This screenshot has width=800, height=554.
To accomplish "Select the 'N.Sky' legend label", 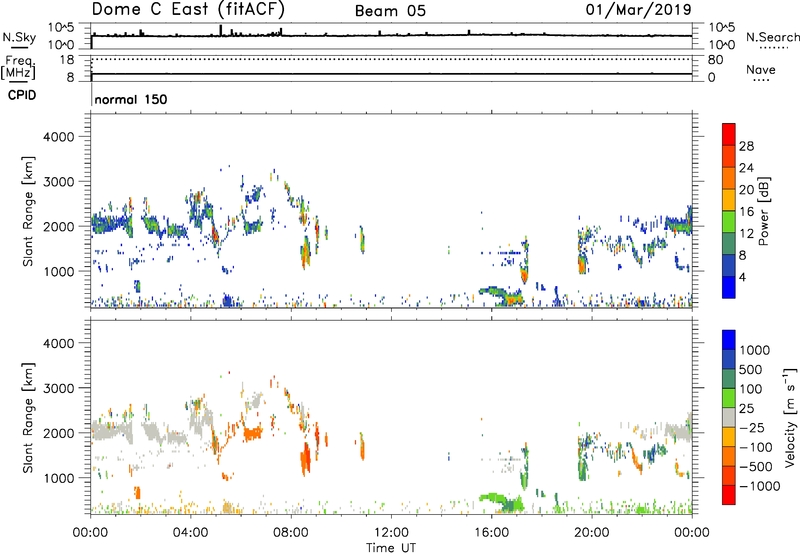I will coord(19,37).
